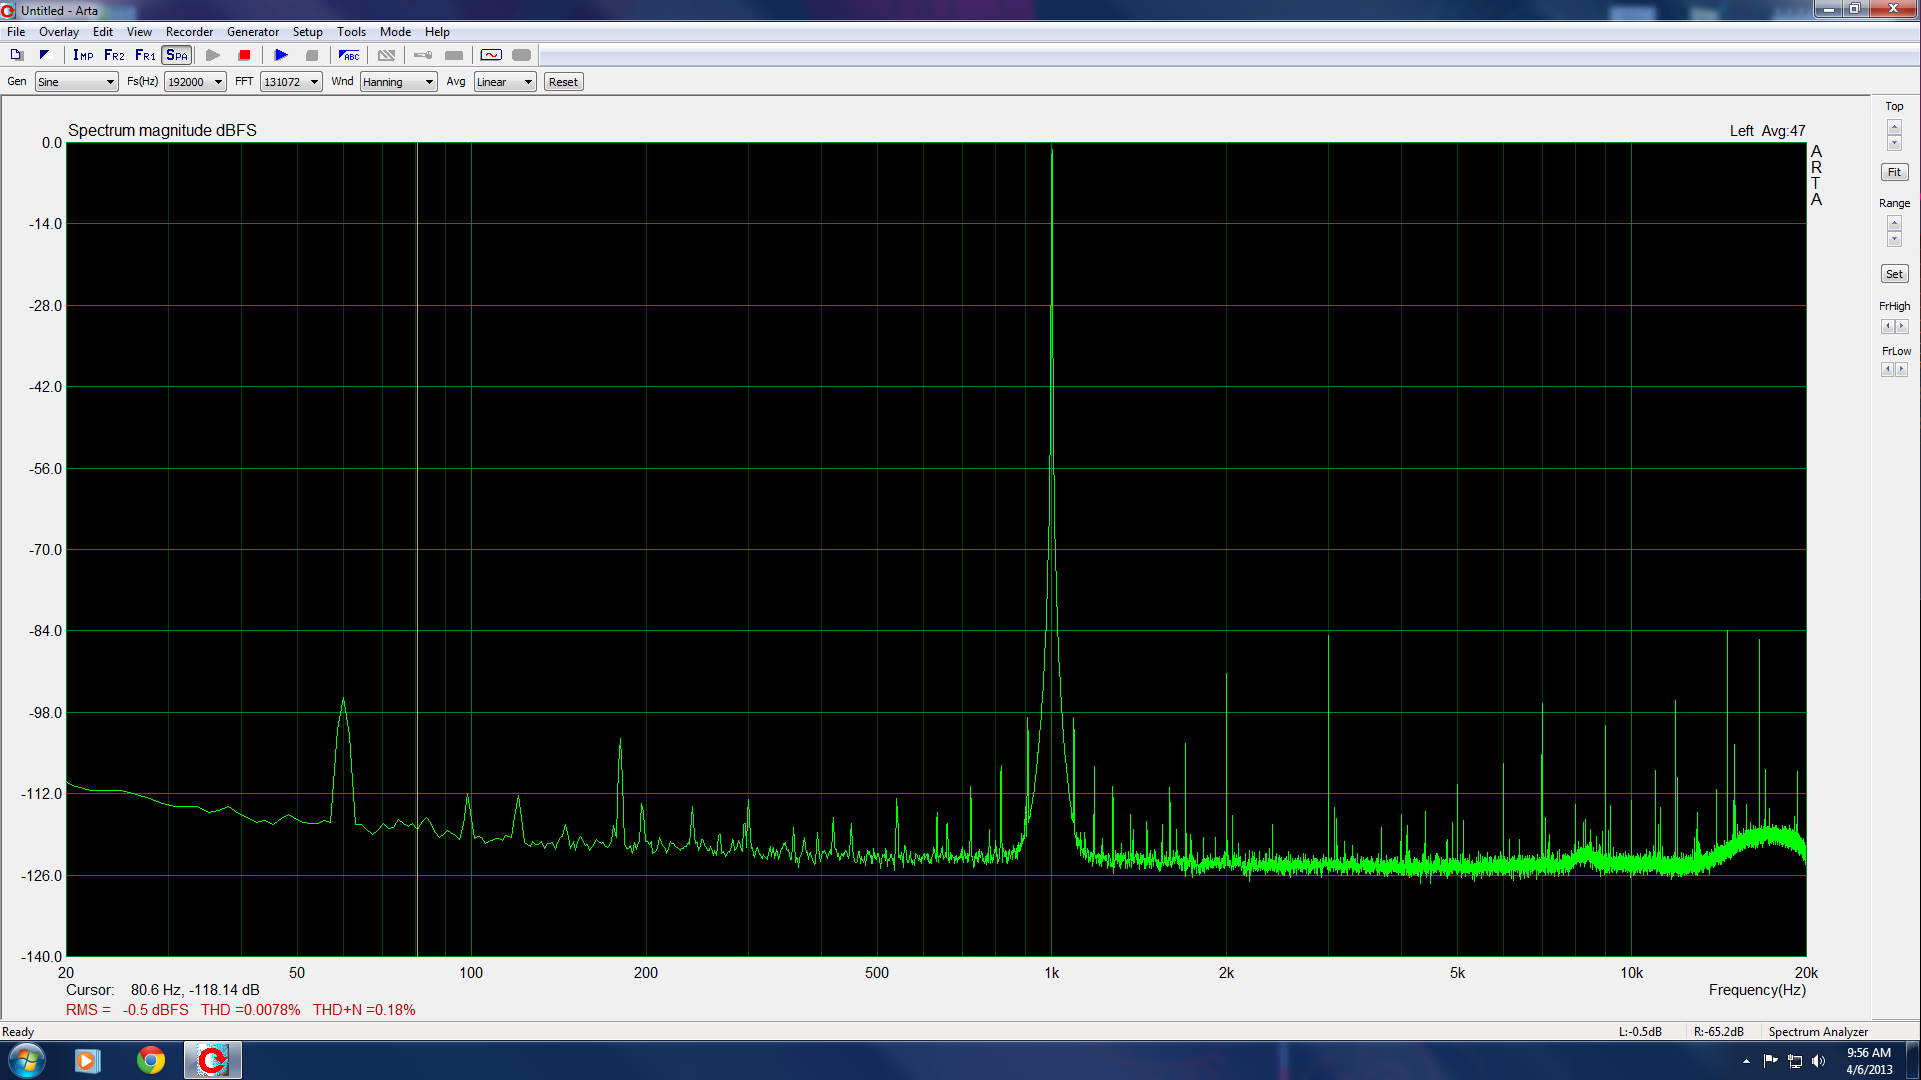The width and height of the screenshot is (1921, 1080).
Task: Click the Spectrum magnitude dBFS title
Action: click(162, 131)
